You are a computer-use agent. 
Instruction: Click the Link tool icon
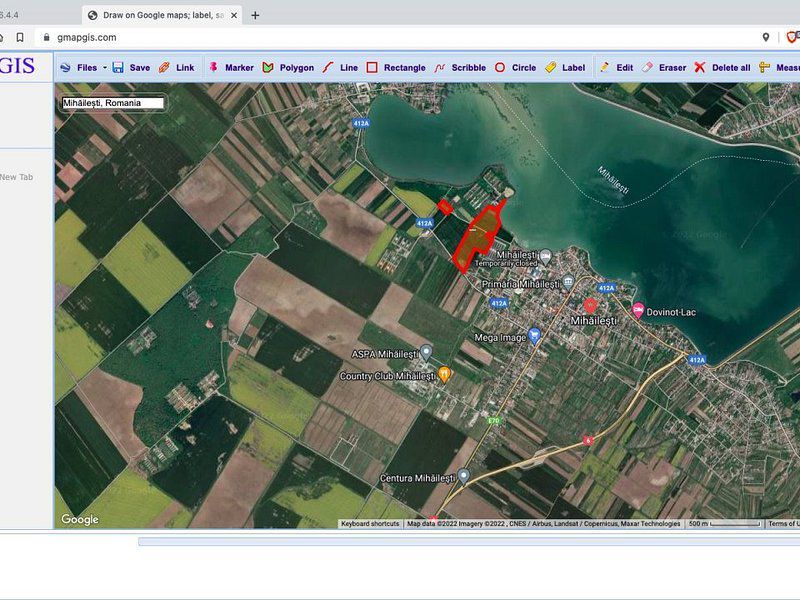pyautogui.click(x=164, y=68)
